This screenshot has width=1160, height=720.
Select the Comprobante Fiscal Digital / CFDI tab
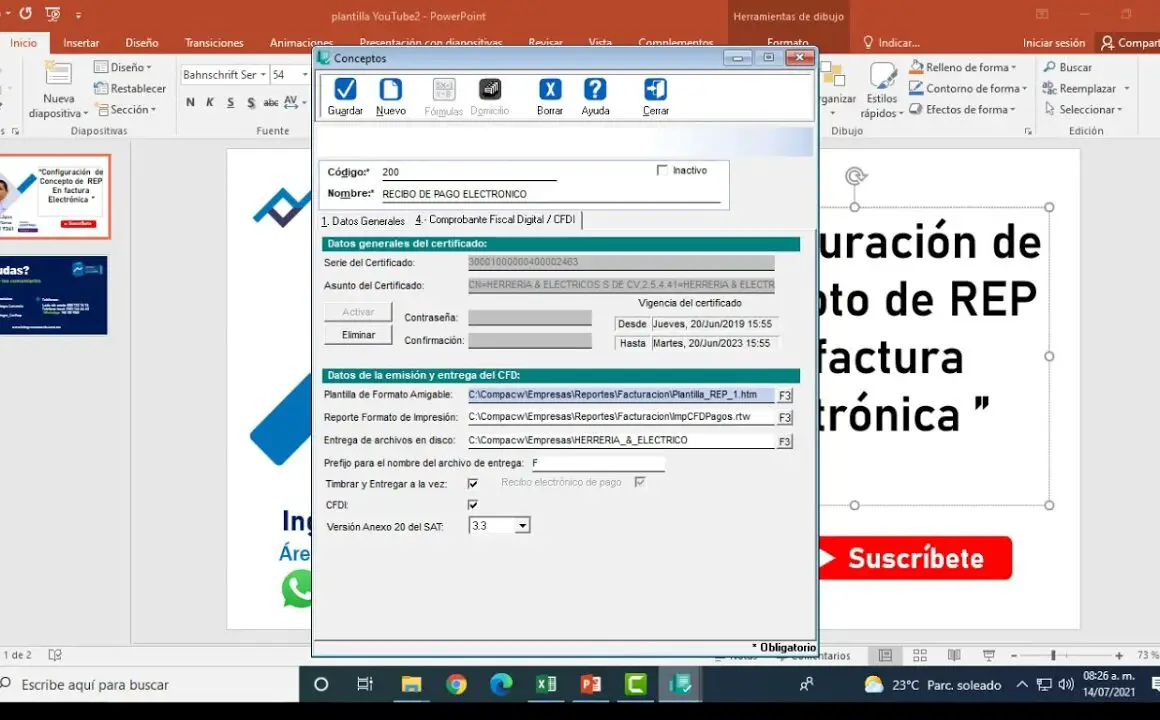(x=495, y=220)
